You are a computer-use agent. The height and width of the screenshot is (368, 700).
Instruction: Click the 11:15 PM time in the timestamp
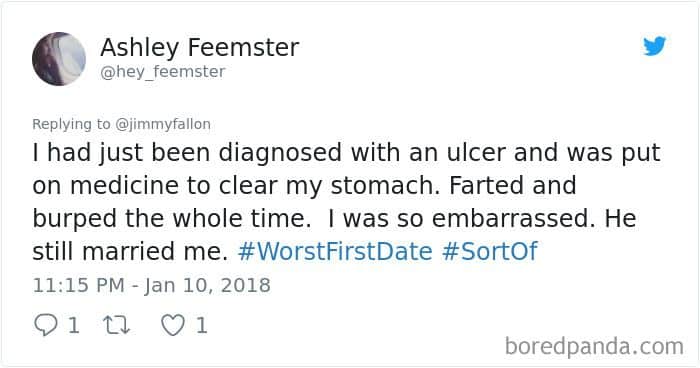[x=79, y=285]
